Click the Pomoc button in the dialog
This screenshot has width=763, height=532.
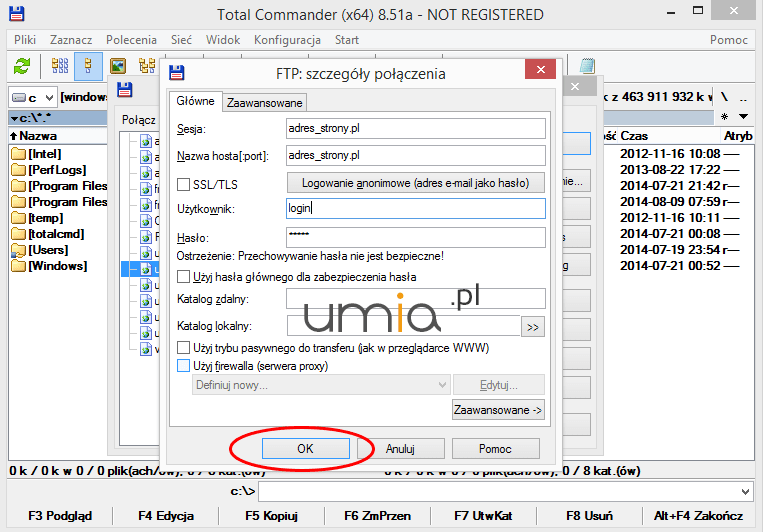tap(495, 448)
